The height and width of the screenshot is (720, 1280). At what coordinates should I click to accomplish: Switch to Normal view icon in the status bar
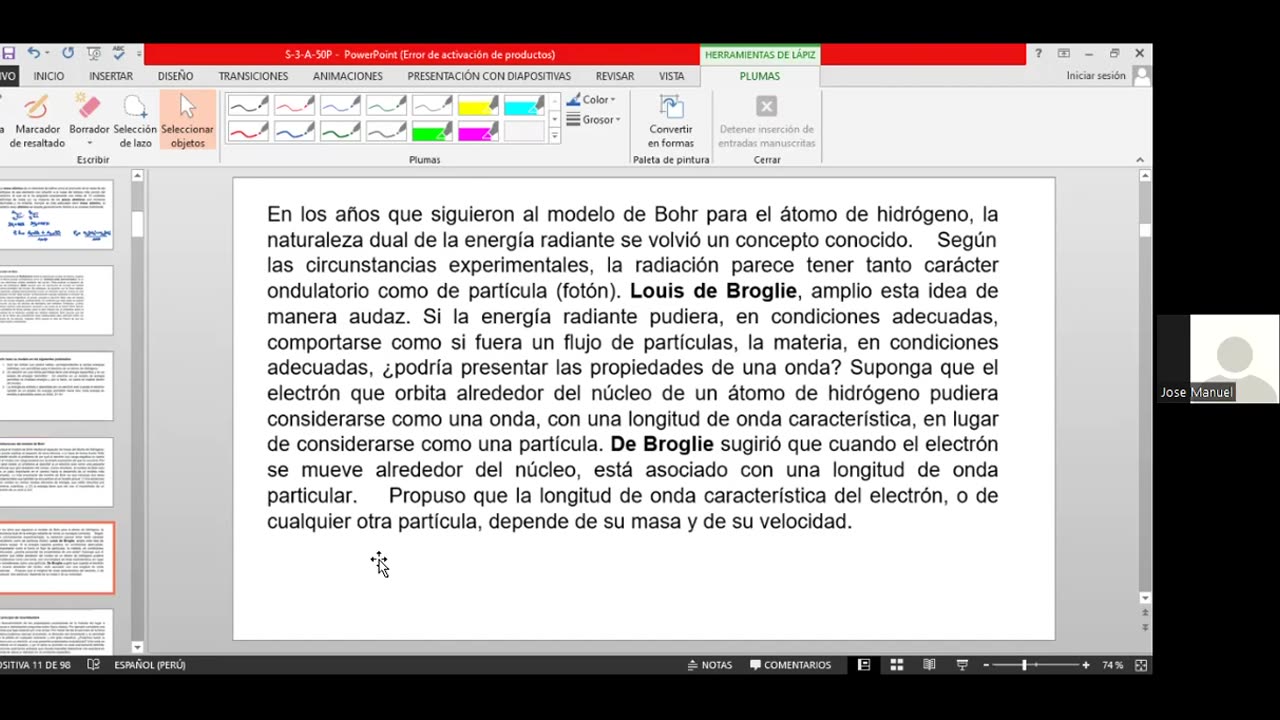[864, 665]
